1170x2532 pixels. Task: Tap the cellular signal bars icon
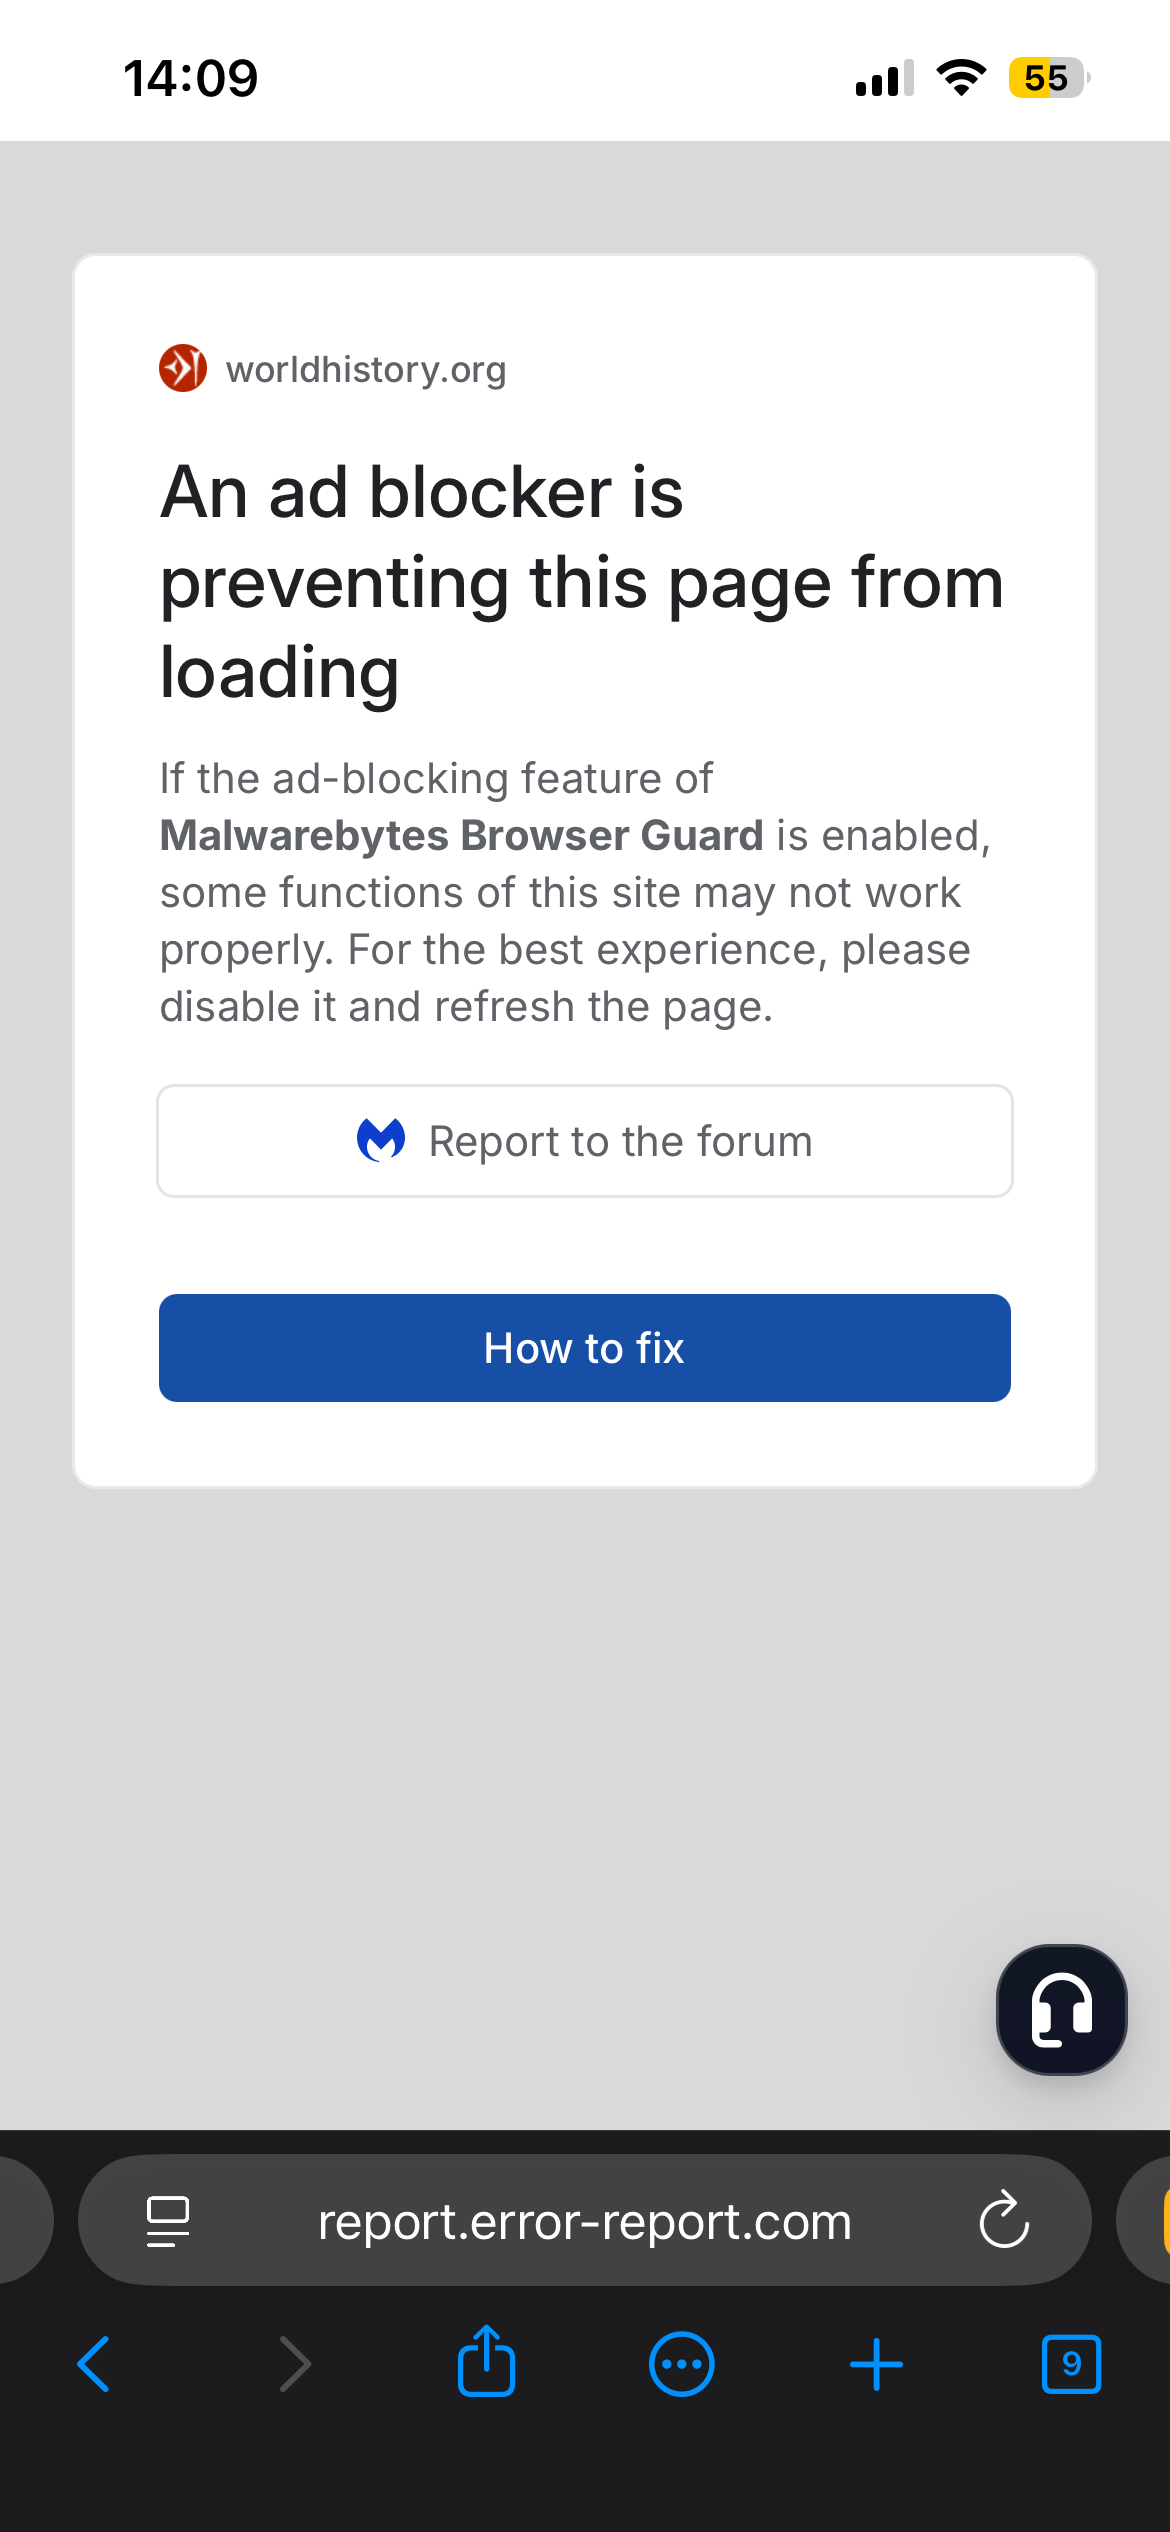click(884, 78)
